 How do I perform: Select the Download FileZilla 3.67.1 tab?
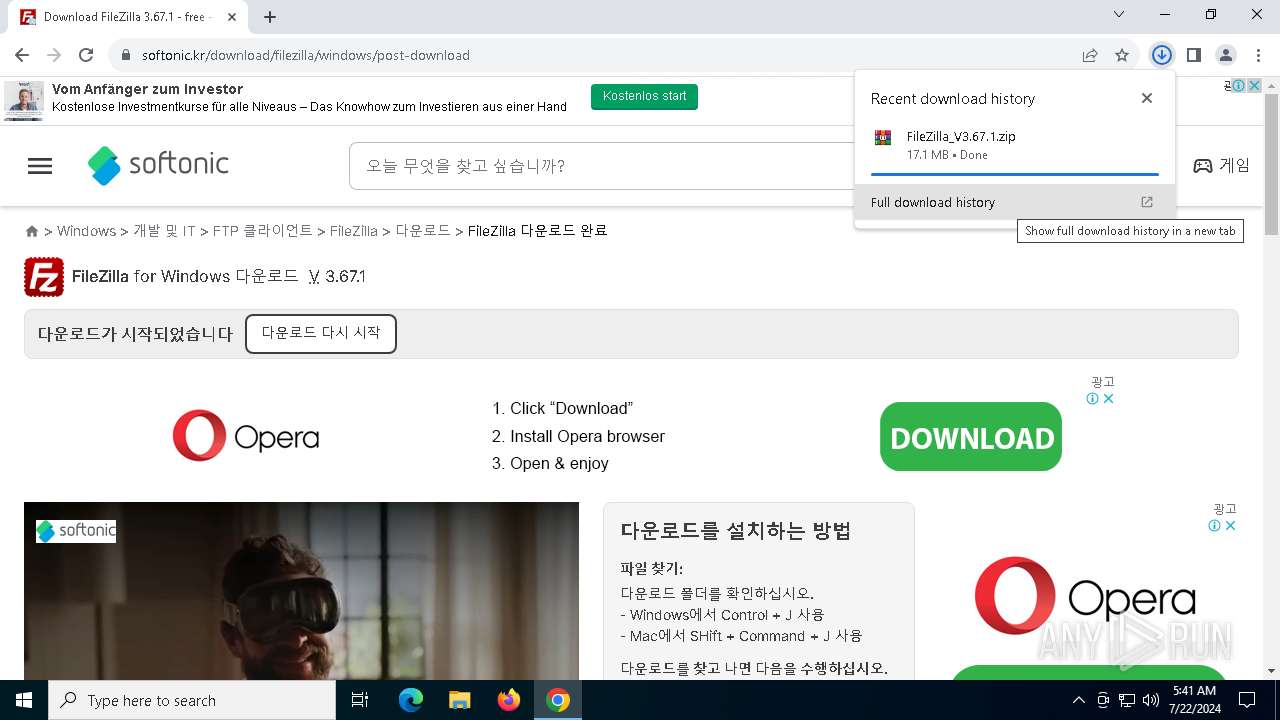128,17
